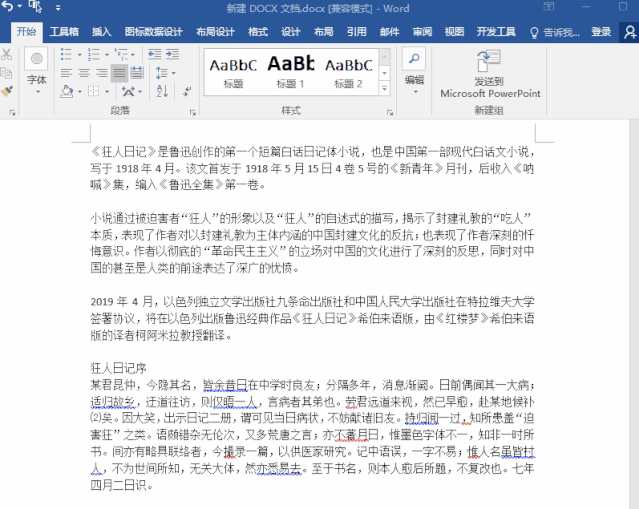
Task: Toggle Justify paragraph alignment
Action: tap(119, 73)
